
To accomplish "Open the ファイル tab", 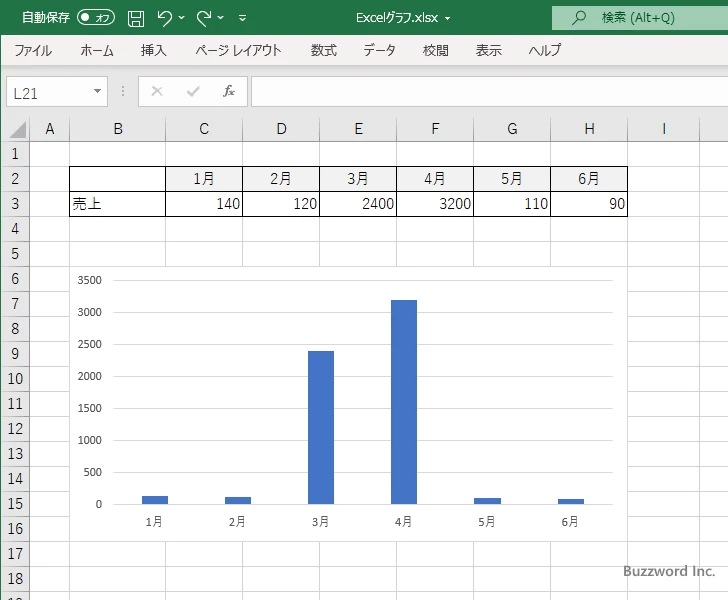I will [x=33, y=50].
